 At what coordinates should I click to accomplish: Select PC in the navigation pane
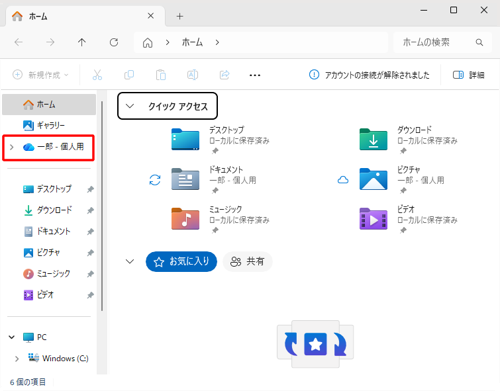49,337
